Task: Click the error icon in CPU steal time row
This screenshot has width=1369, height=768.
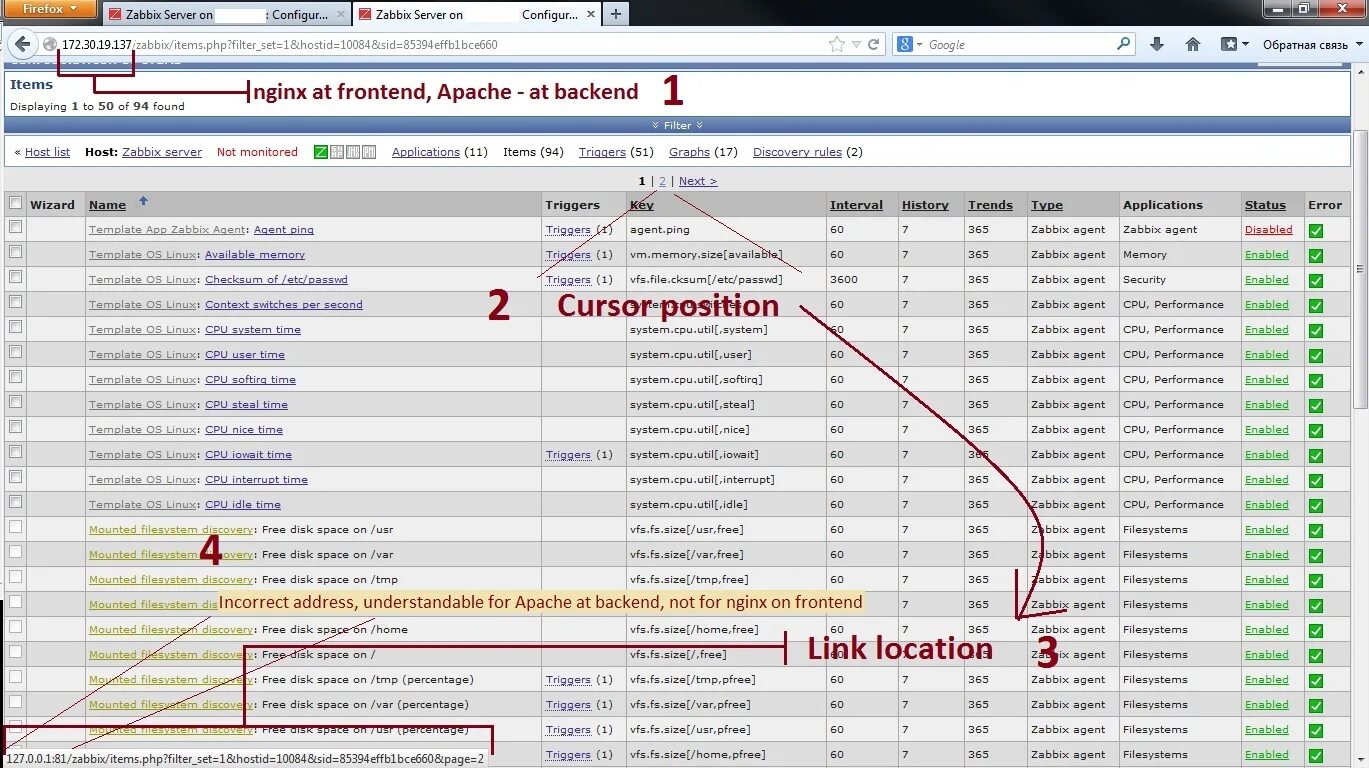Action: tap(1316, 405)
